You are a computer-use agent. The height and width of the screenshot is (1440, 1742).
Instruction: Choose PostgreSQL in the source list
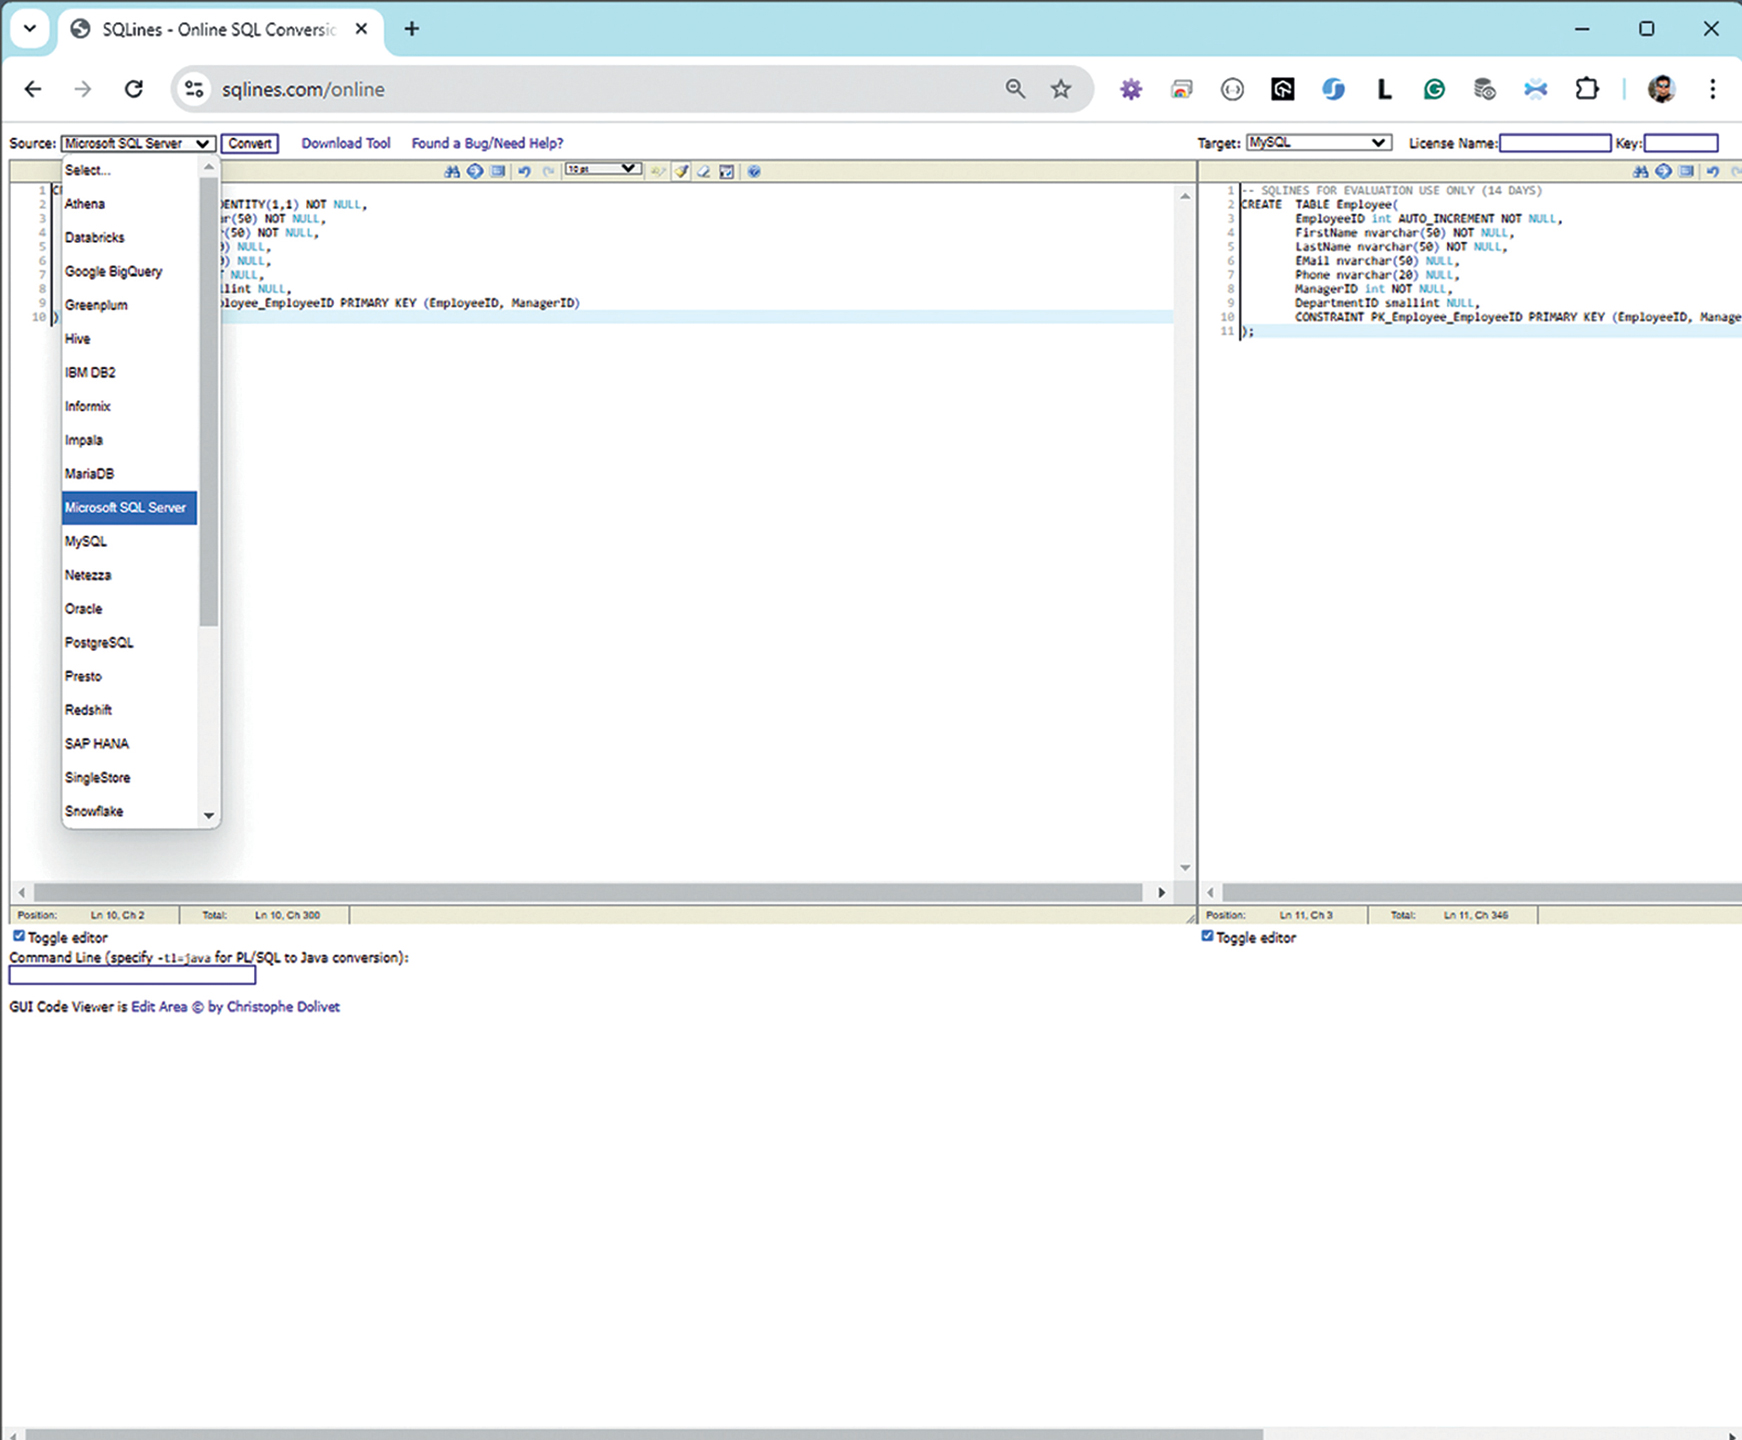coord(129,643)
